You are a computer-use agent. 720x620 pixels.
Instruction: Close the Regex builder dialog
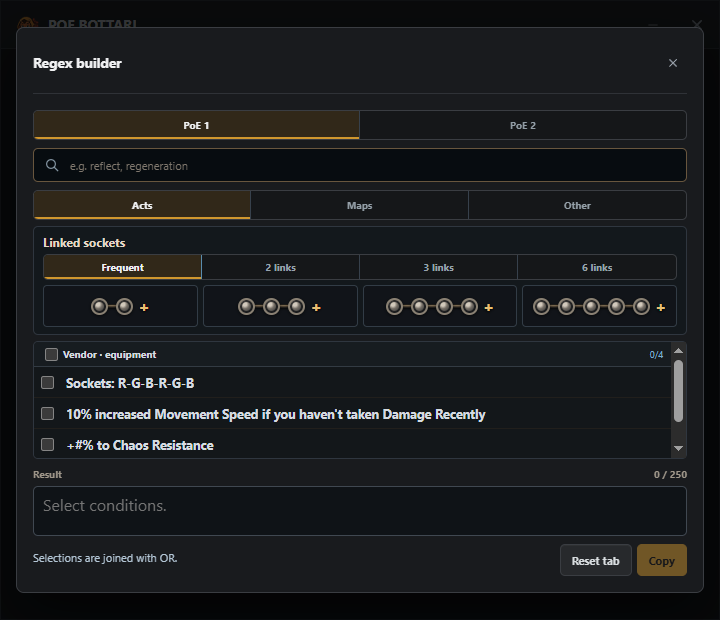(x=673, y=63)
